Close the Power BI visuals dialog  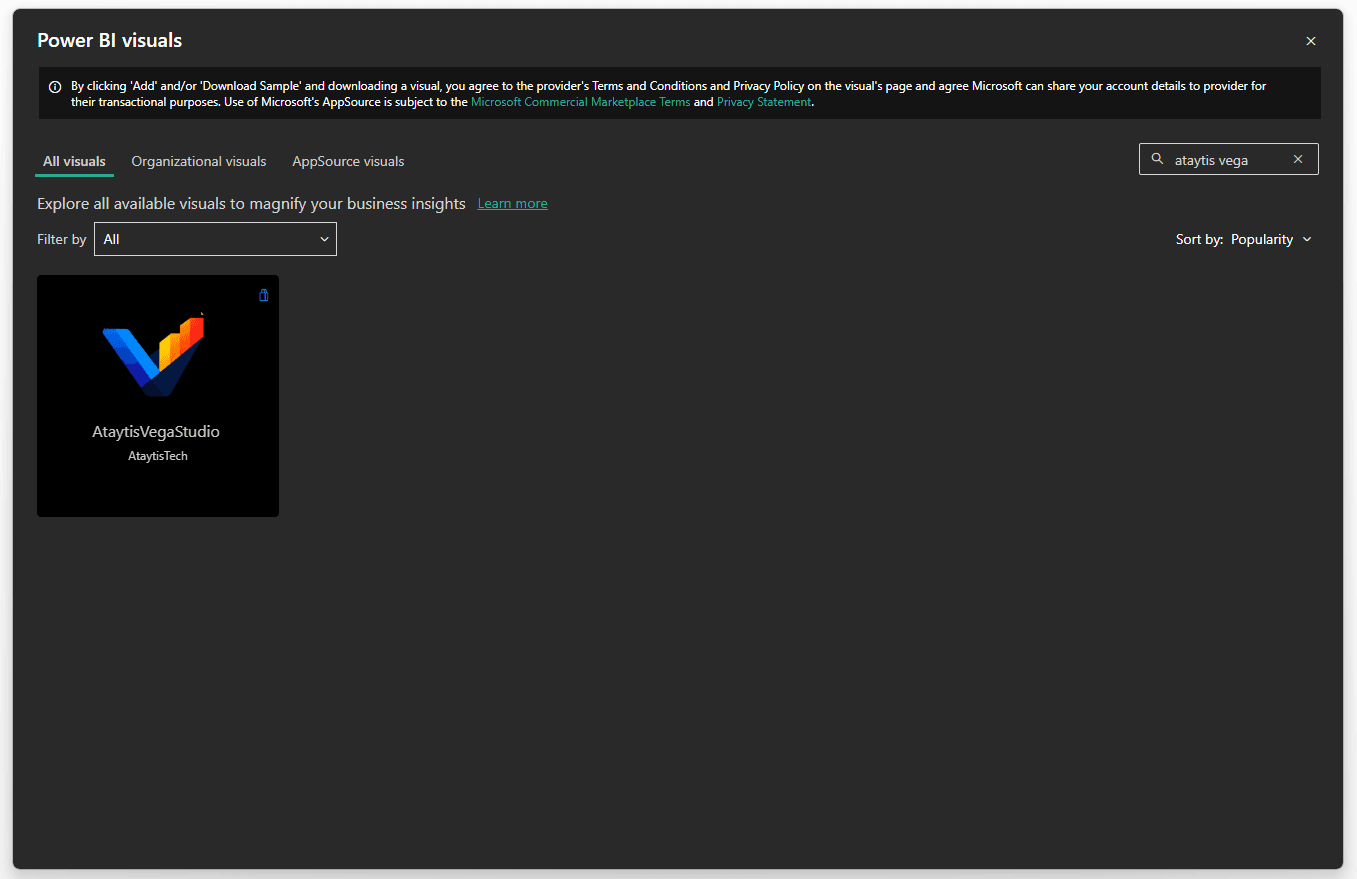[1311, 41]
